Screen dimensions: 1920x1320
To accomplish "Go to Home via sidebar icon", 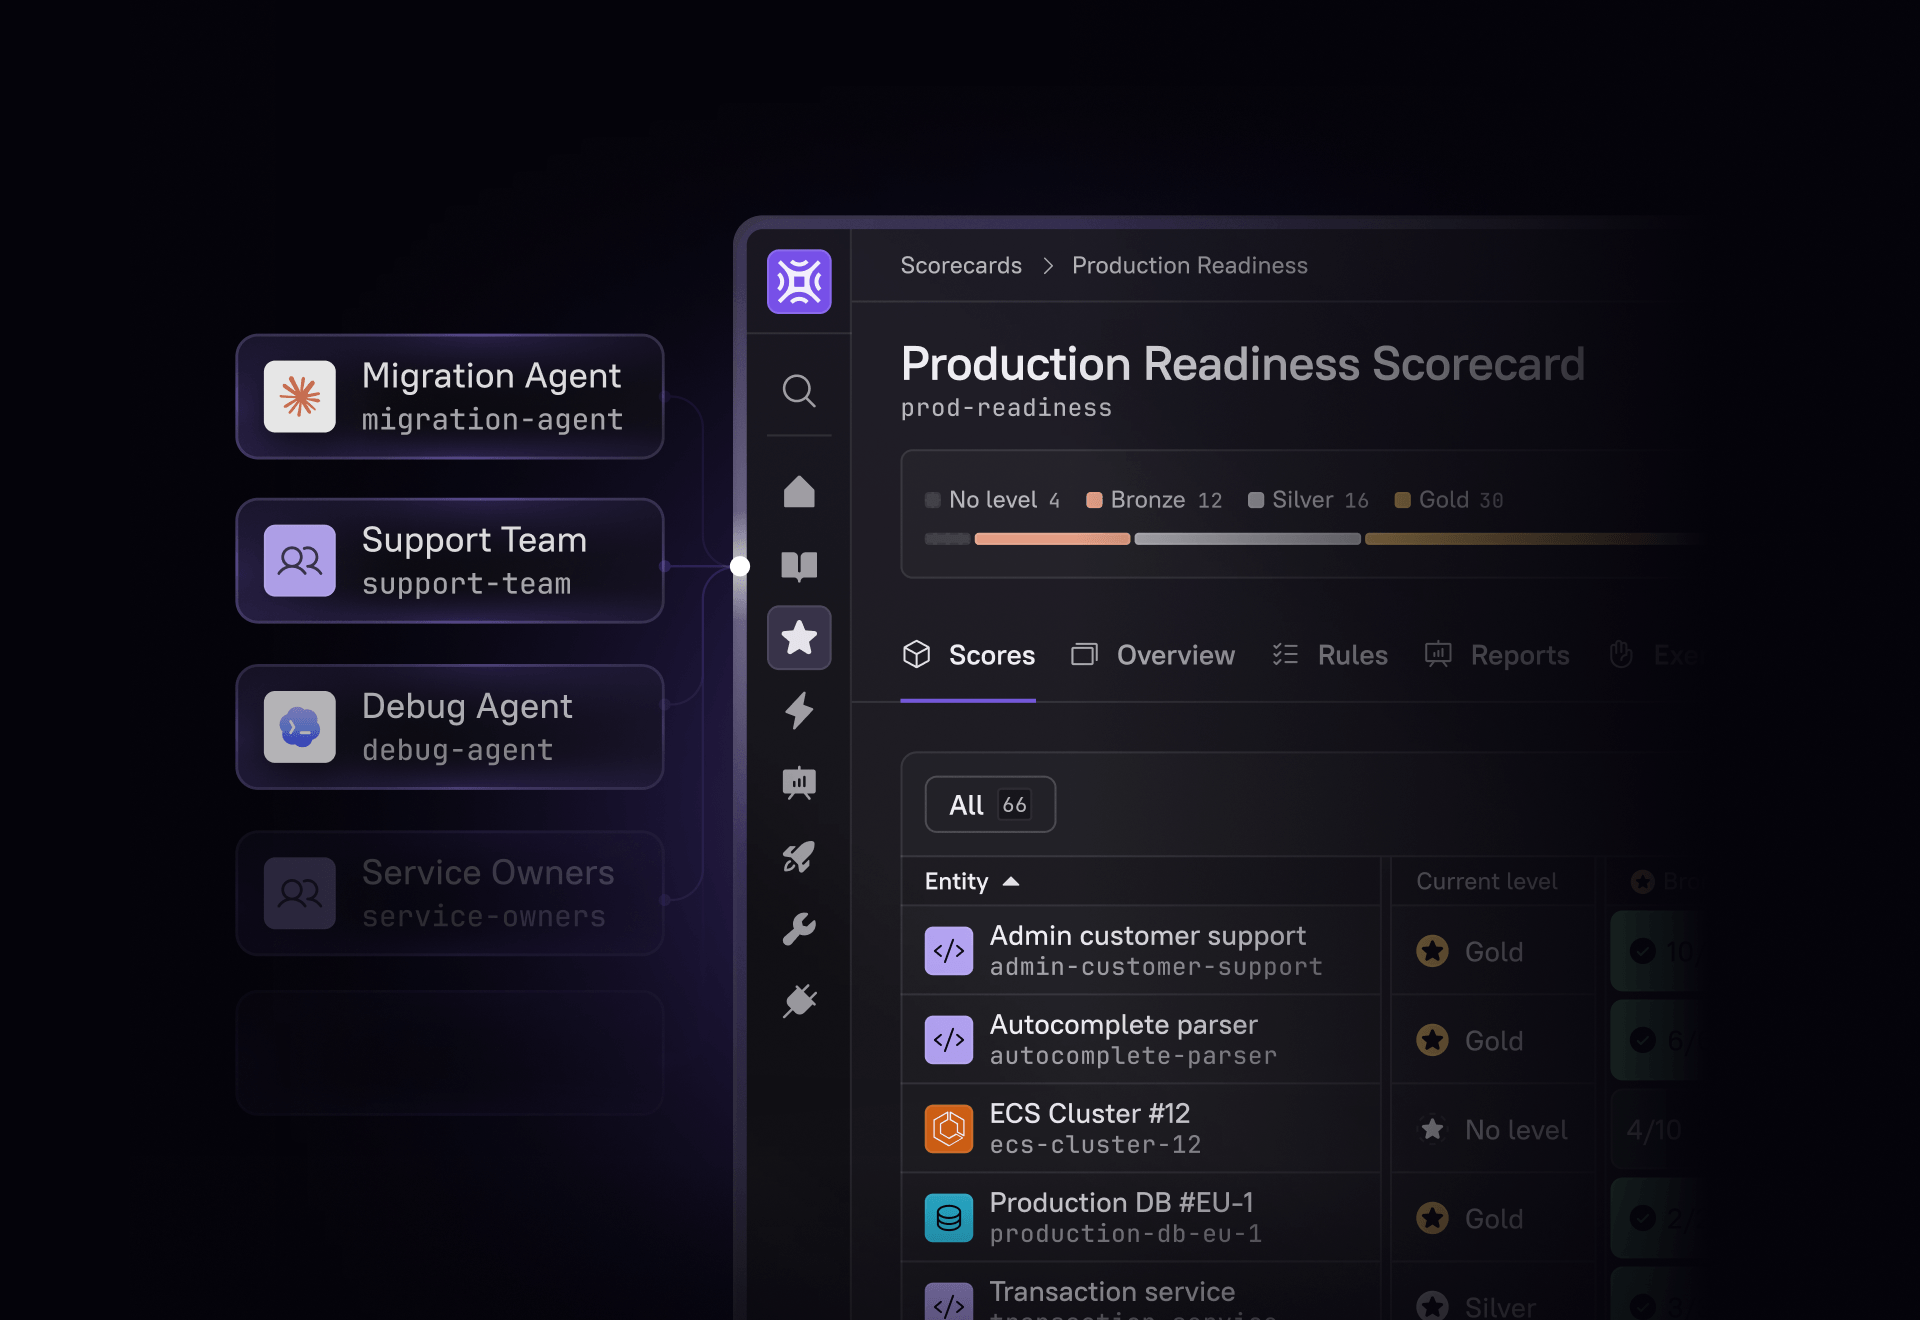I will 799,491.
